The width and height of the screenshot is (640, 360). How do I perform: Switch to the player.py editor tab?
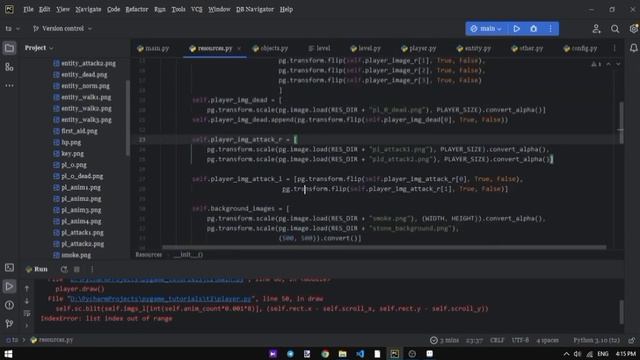(x=419, y=48)
